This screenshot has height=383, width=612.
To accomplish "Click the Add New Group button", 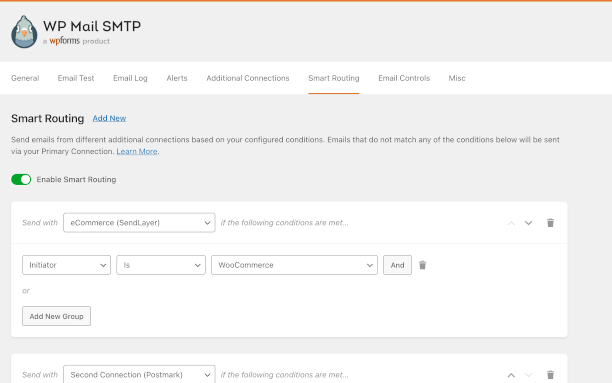I will (57, 316).
